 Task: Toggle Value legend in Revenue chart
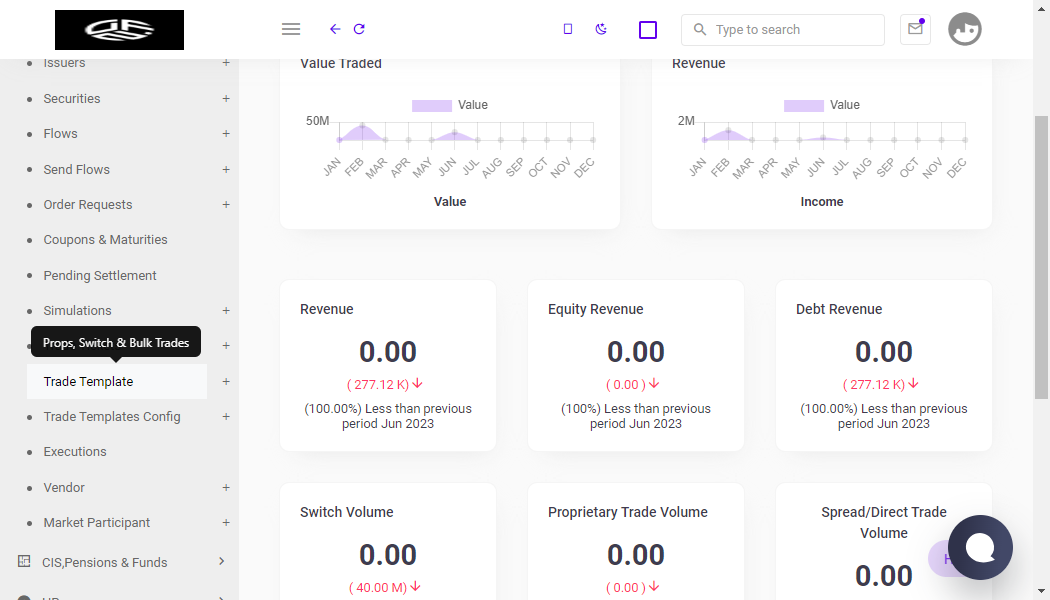[x=822, y=105]
